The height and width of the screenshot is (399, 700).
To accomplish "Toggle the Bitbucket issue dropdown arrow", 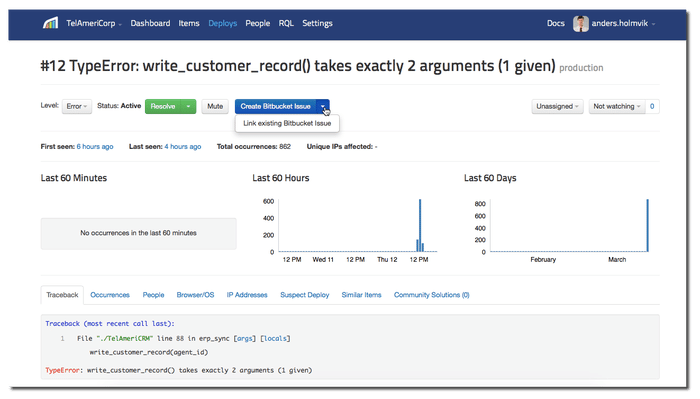I will 323,106.
